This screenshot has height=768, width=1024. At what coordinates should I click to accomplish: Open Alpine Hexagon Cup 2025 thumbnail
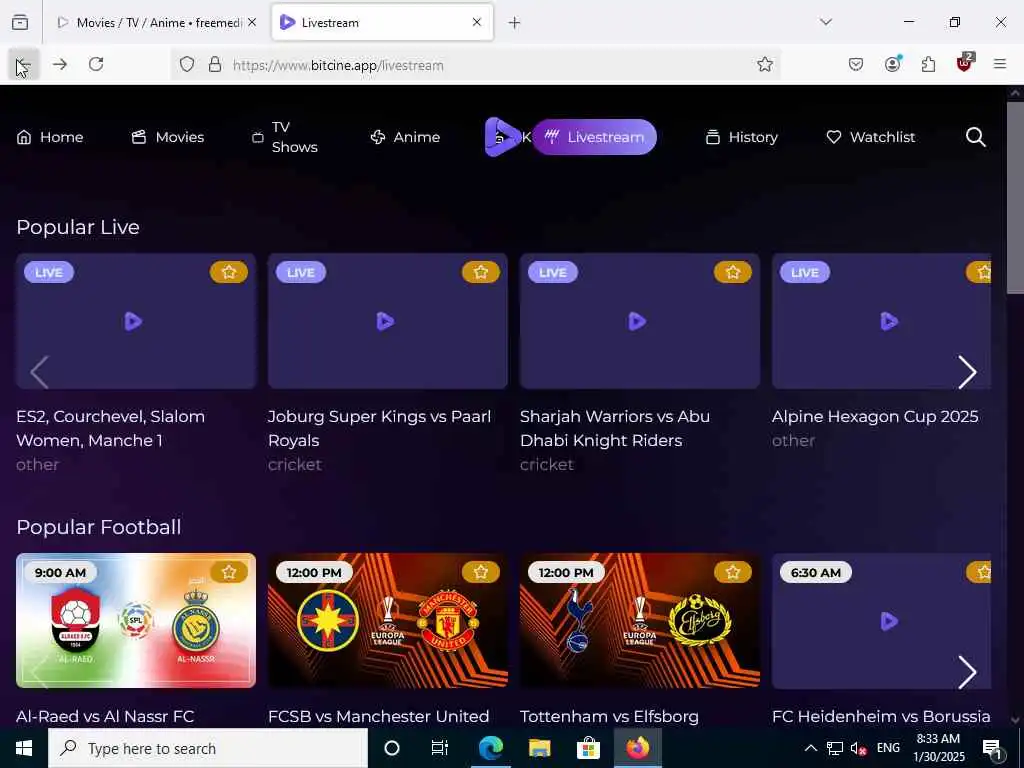click(x=882, y=321)
